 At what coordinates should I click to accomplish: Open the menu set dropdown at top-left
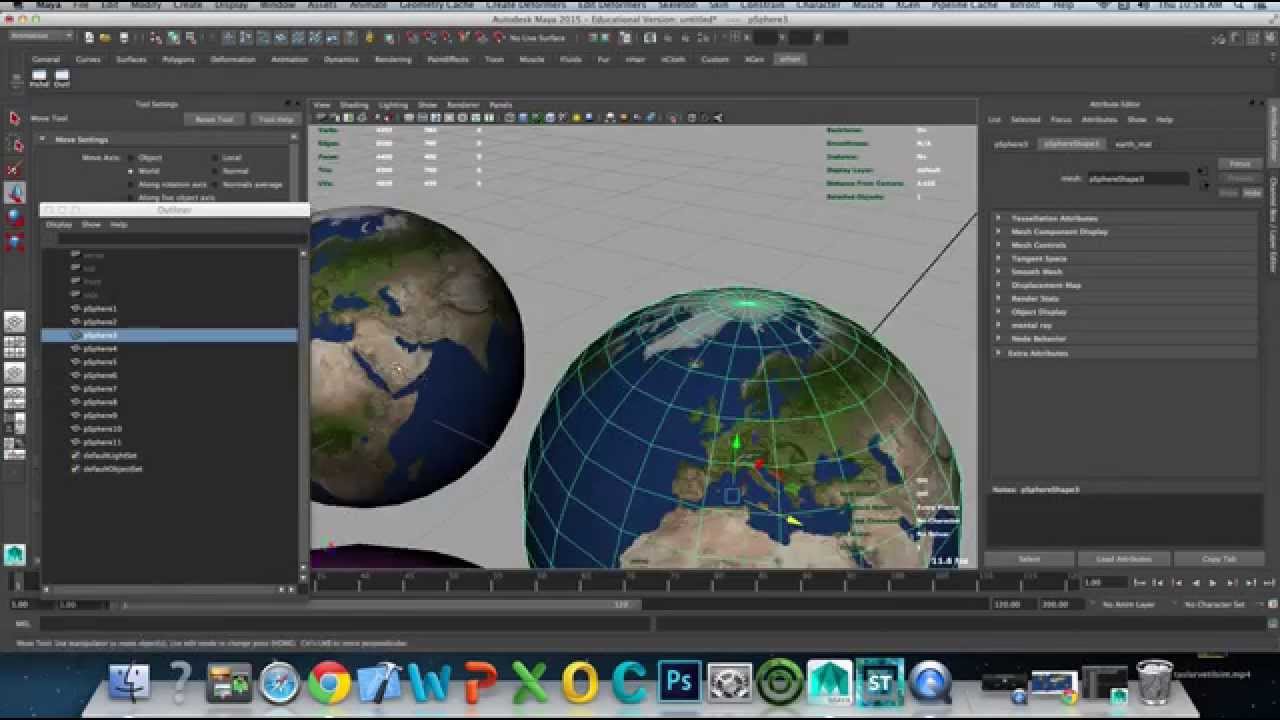pos(41,37)
